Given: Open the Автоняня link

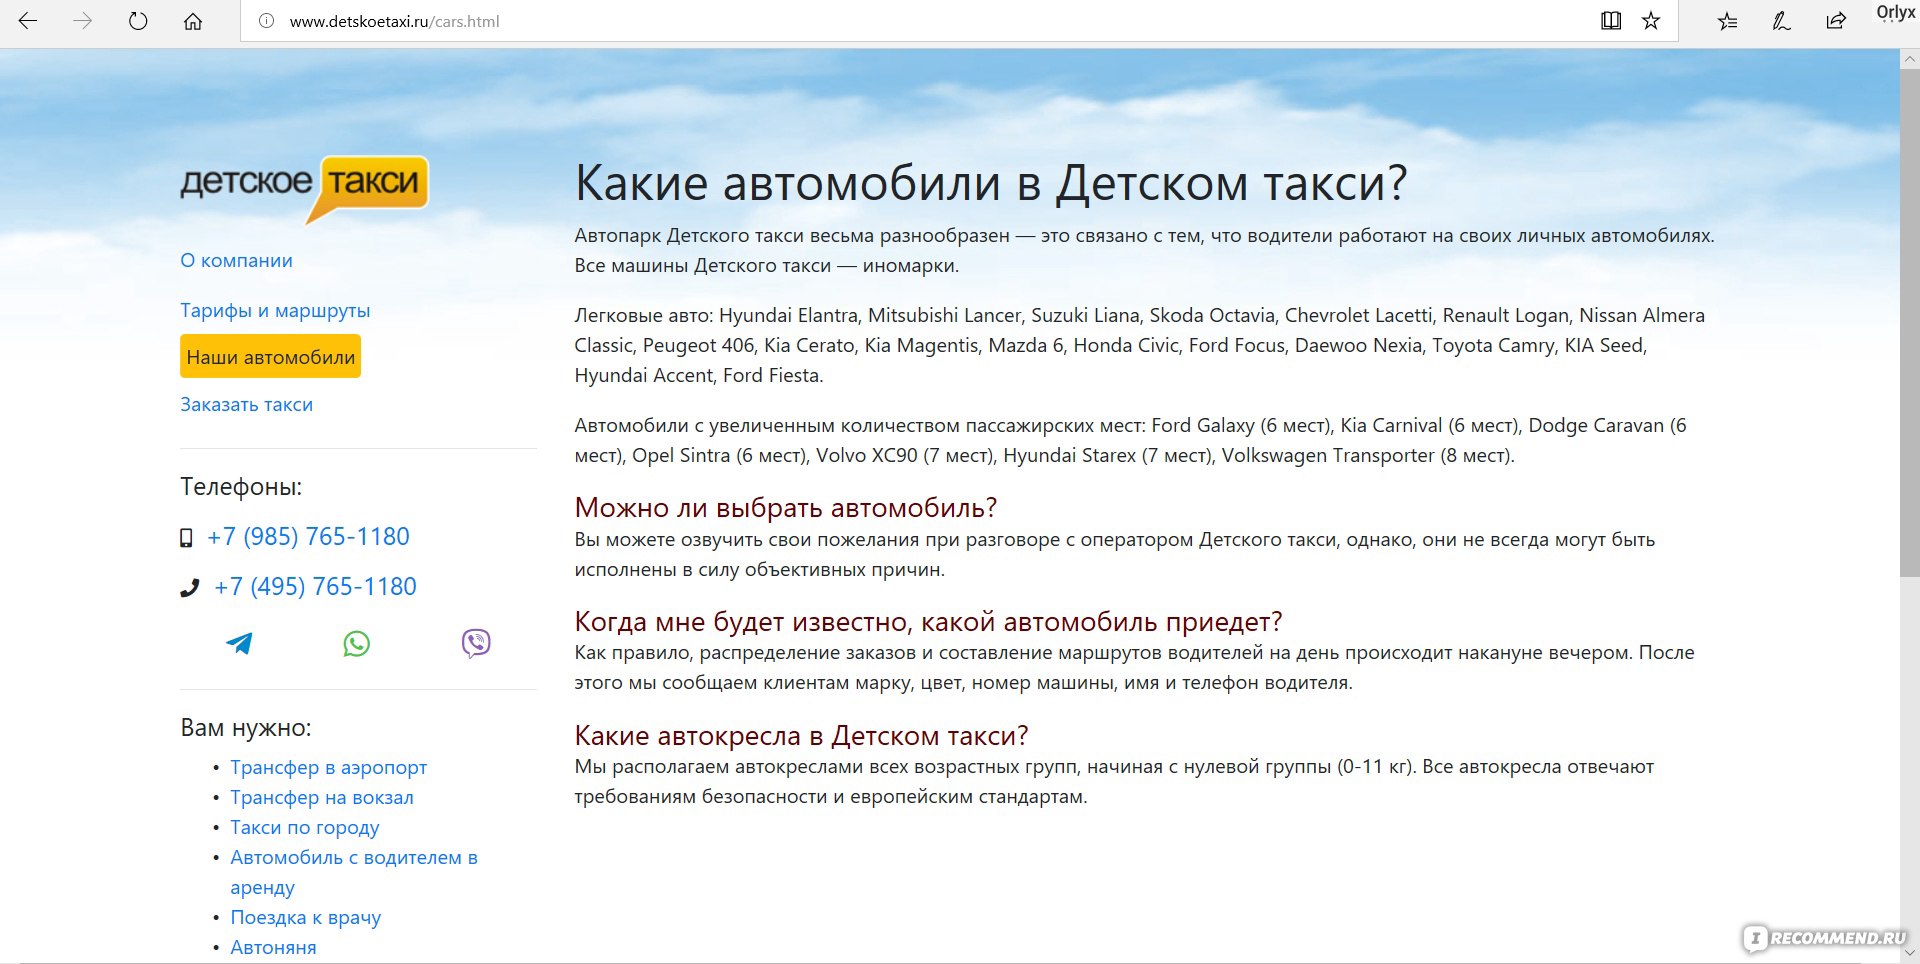Looking at the screenshot, I should [273, 947].
